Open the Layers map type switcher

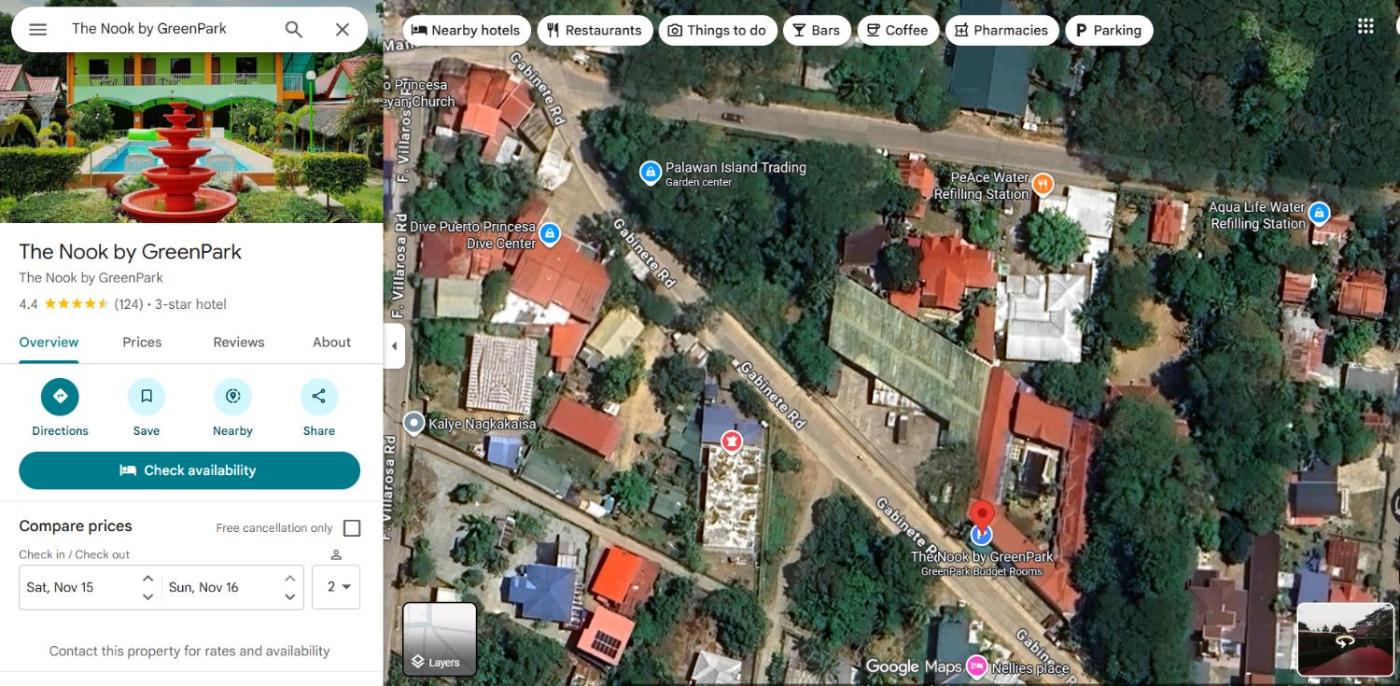coord(439,639)
